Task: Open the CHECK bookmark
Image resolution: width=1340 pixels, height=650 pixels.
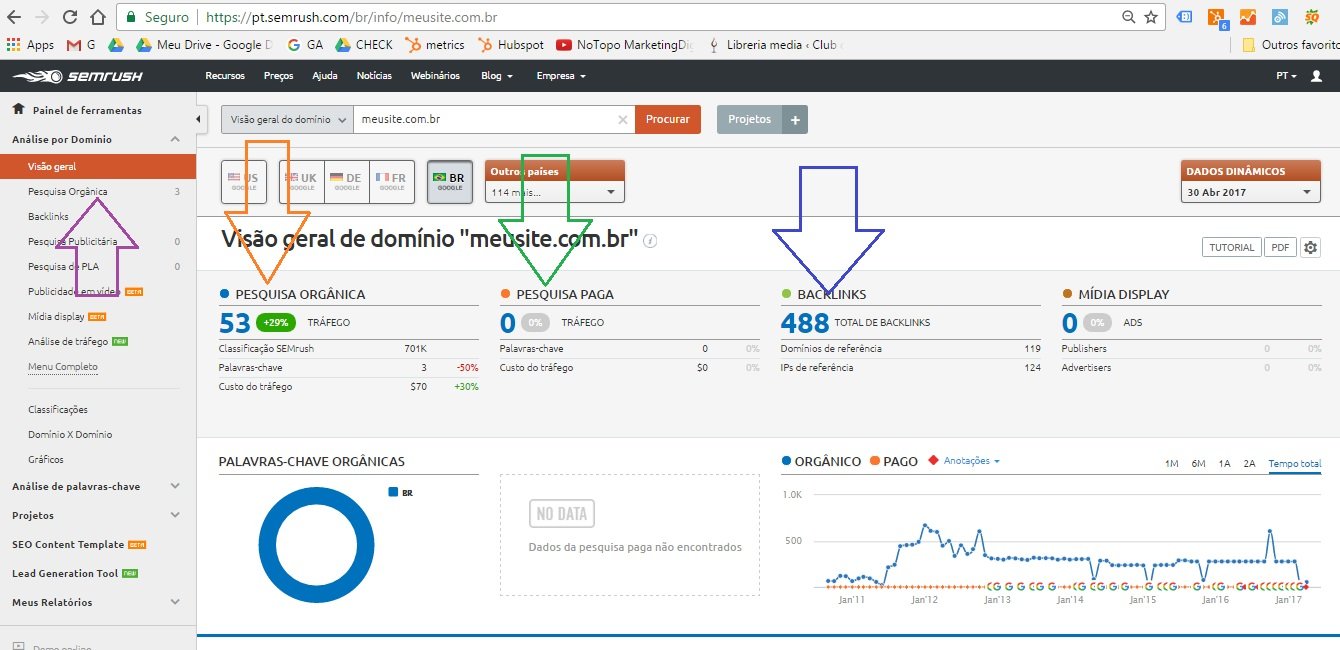Action: (x=364, y=44)
